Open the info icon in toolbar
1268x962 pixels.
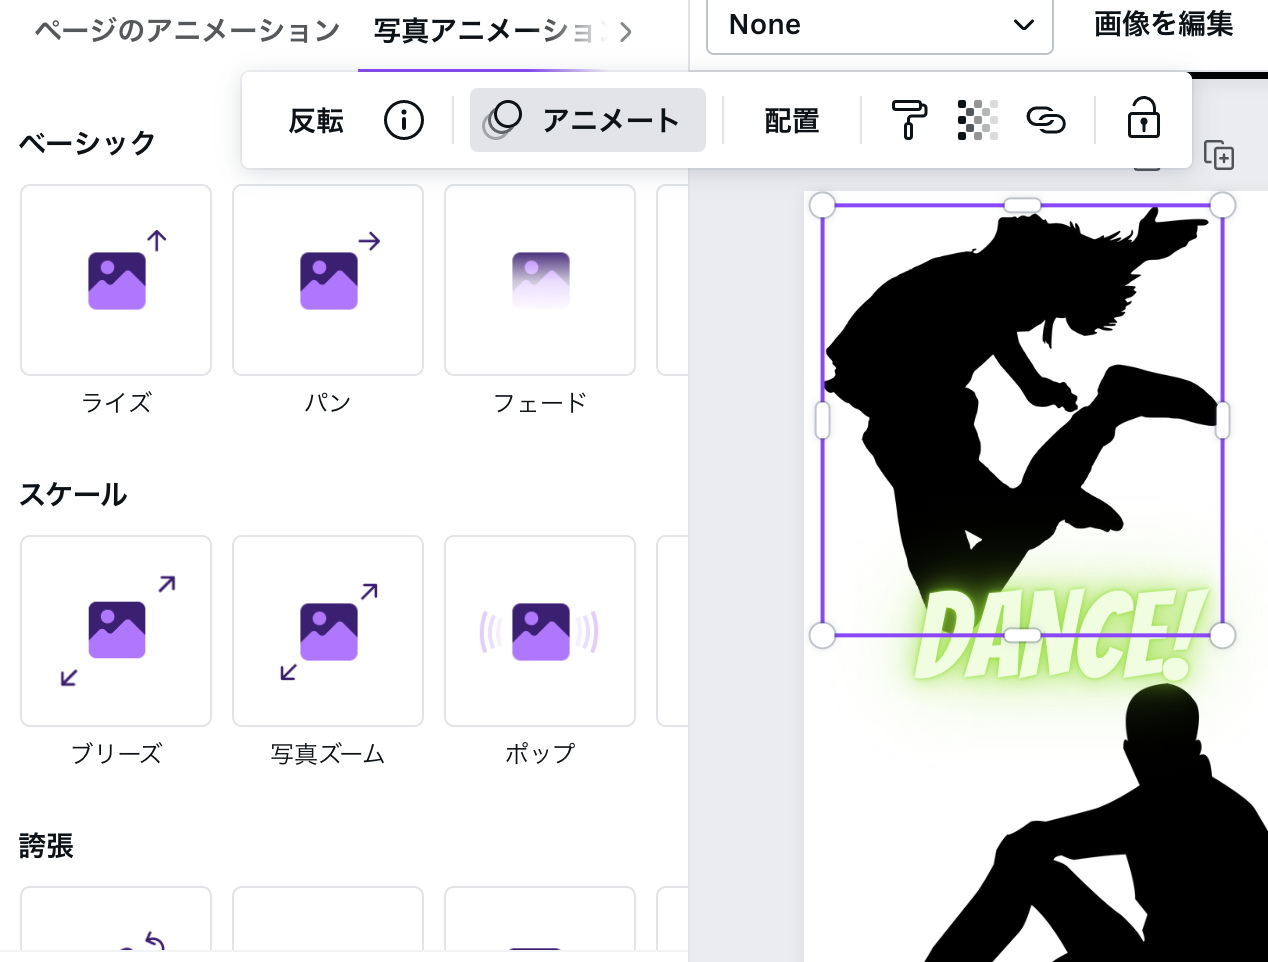(404, 121)
